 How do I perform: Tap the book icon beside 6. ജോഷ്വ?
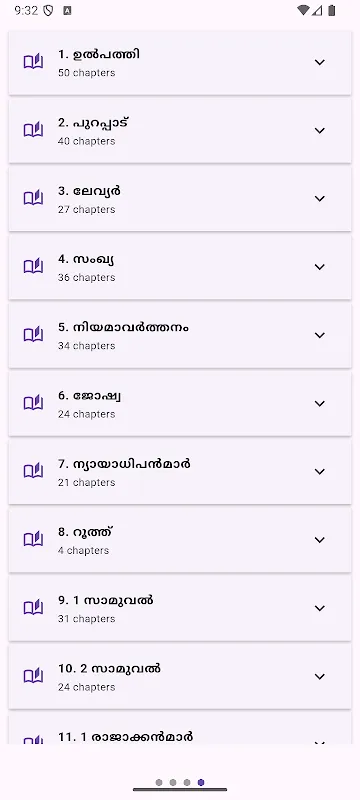[33, 404]
